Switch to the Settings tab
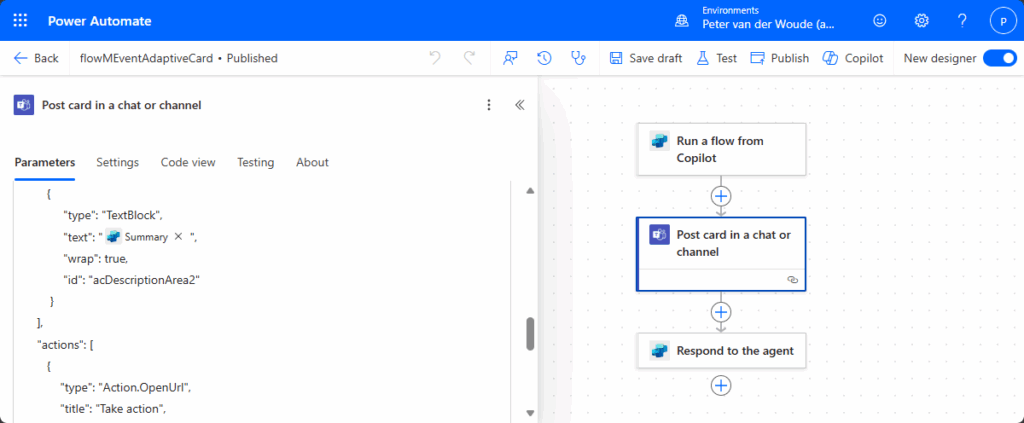 [117, 162]
